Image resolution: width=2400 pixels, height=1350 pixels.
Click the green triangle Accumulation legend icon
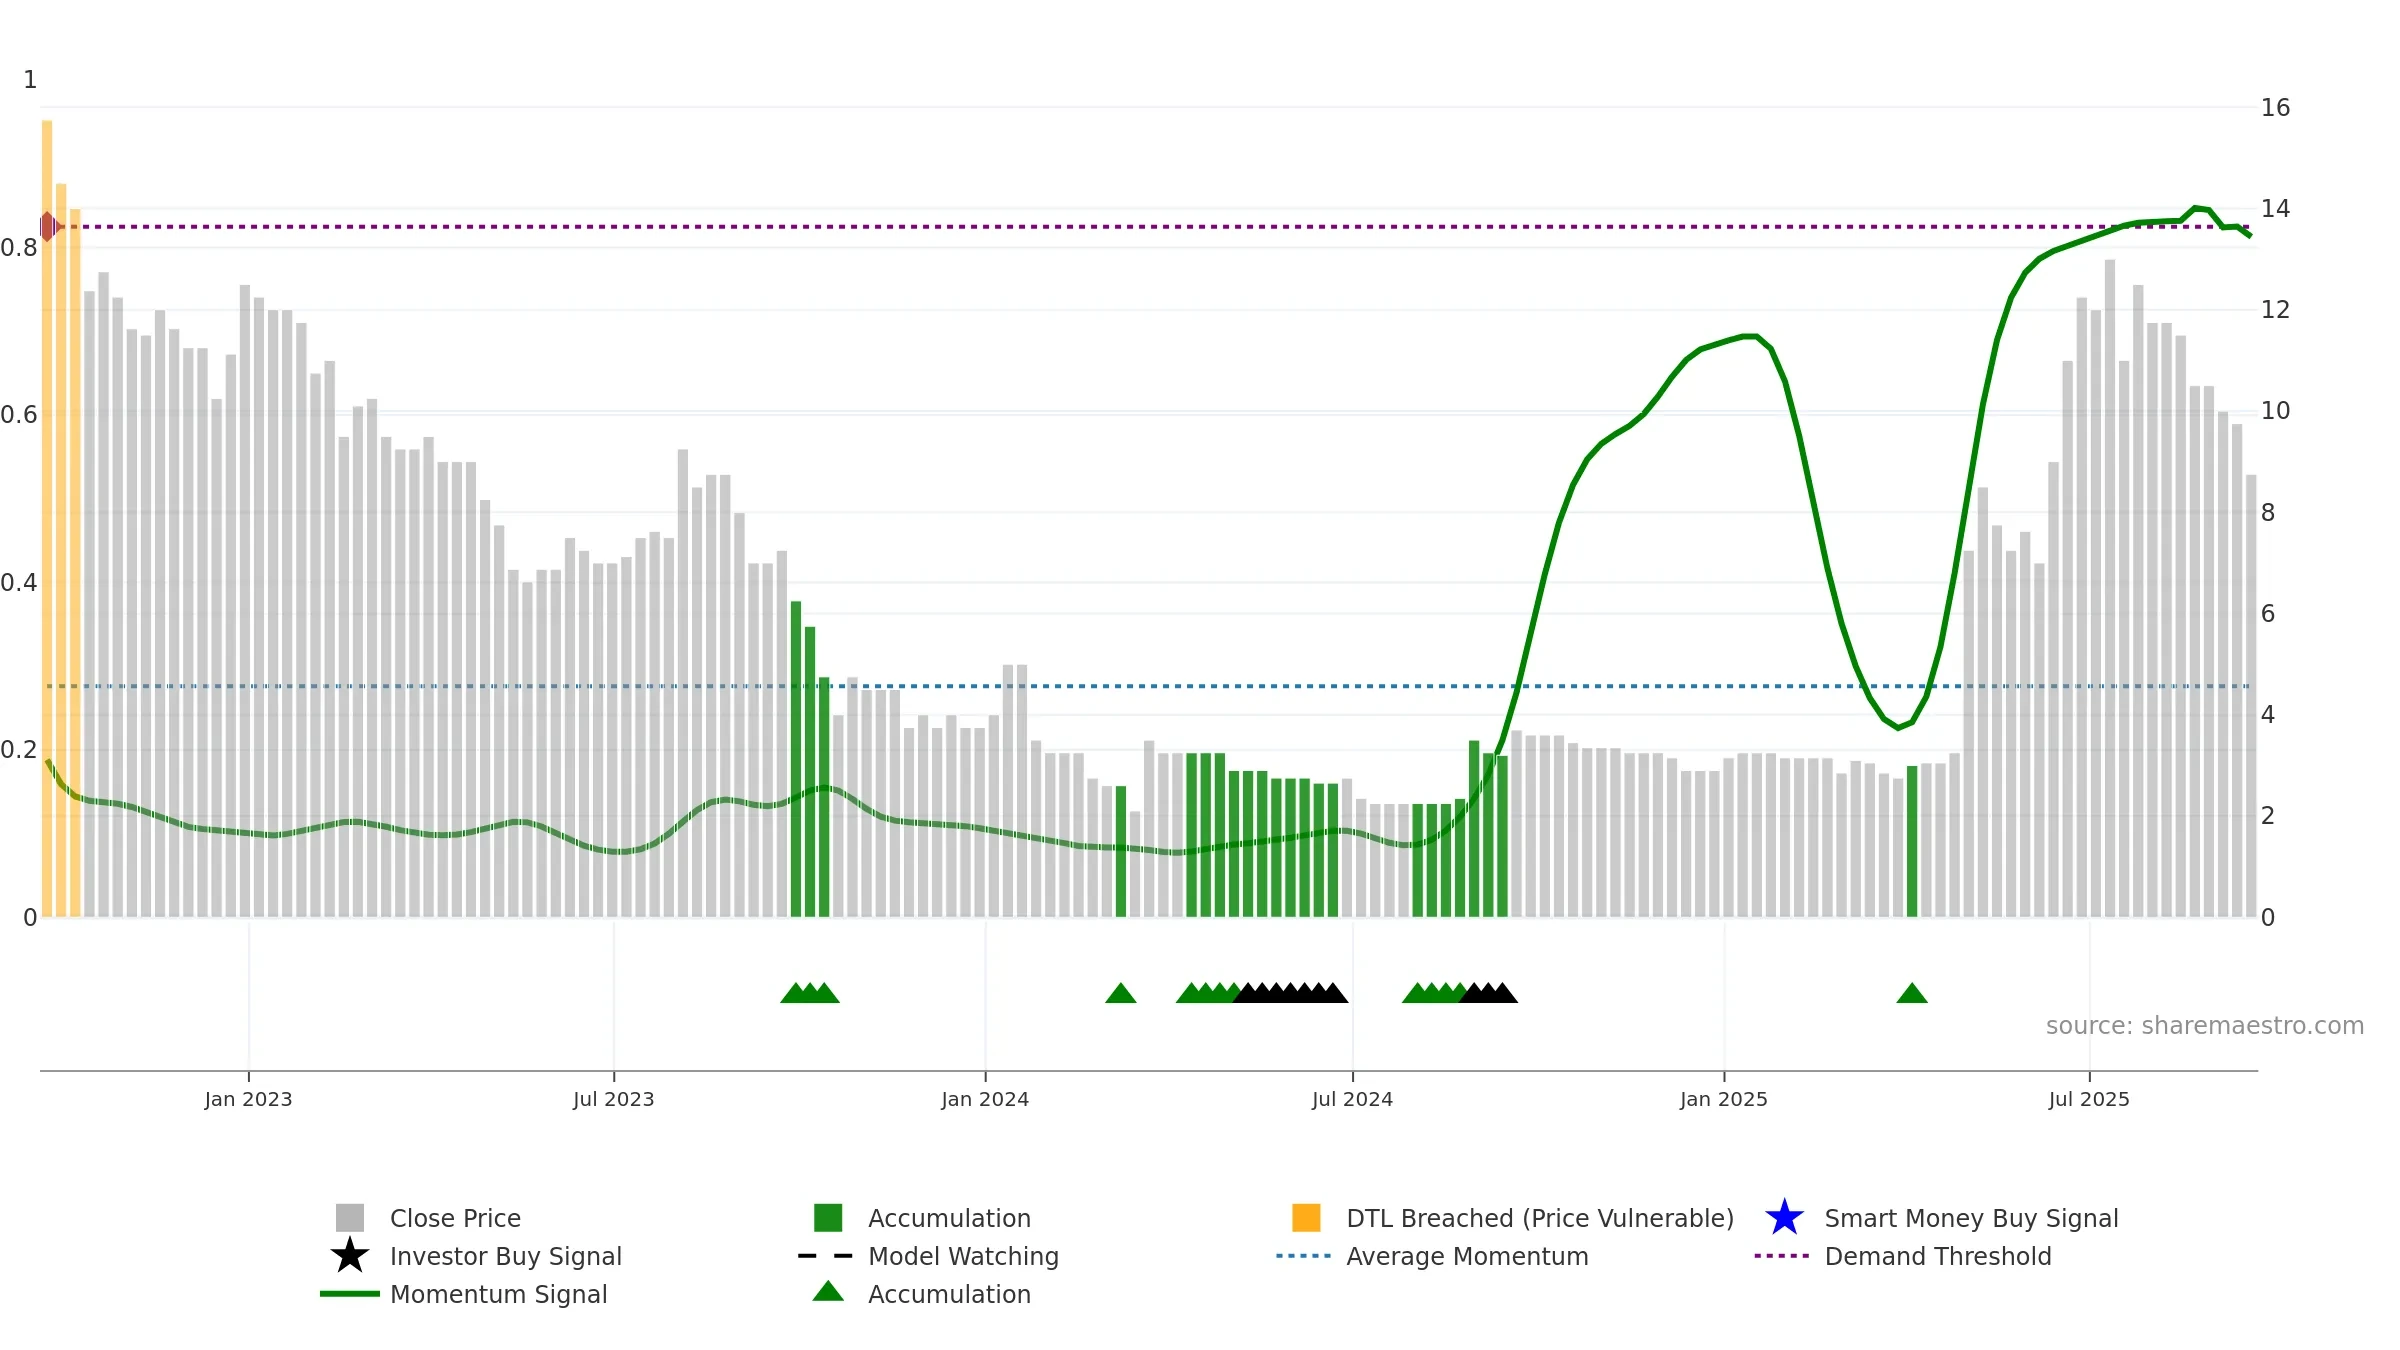(x=828, y=1292)
